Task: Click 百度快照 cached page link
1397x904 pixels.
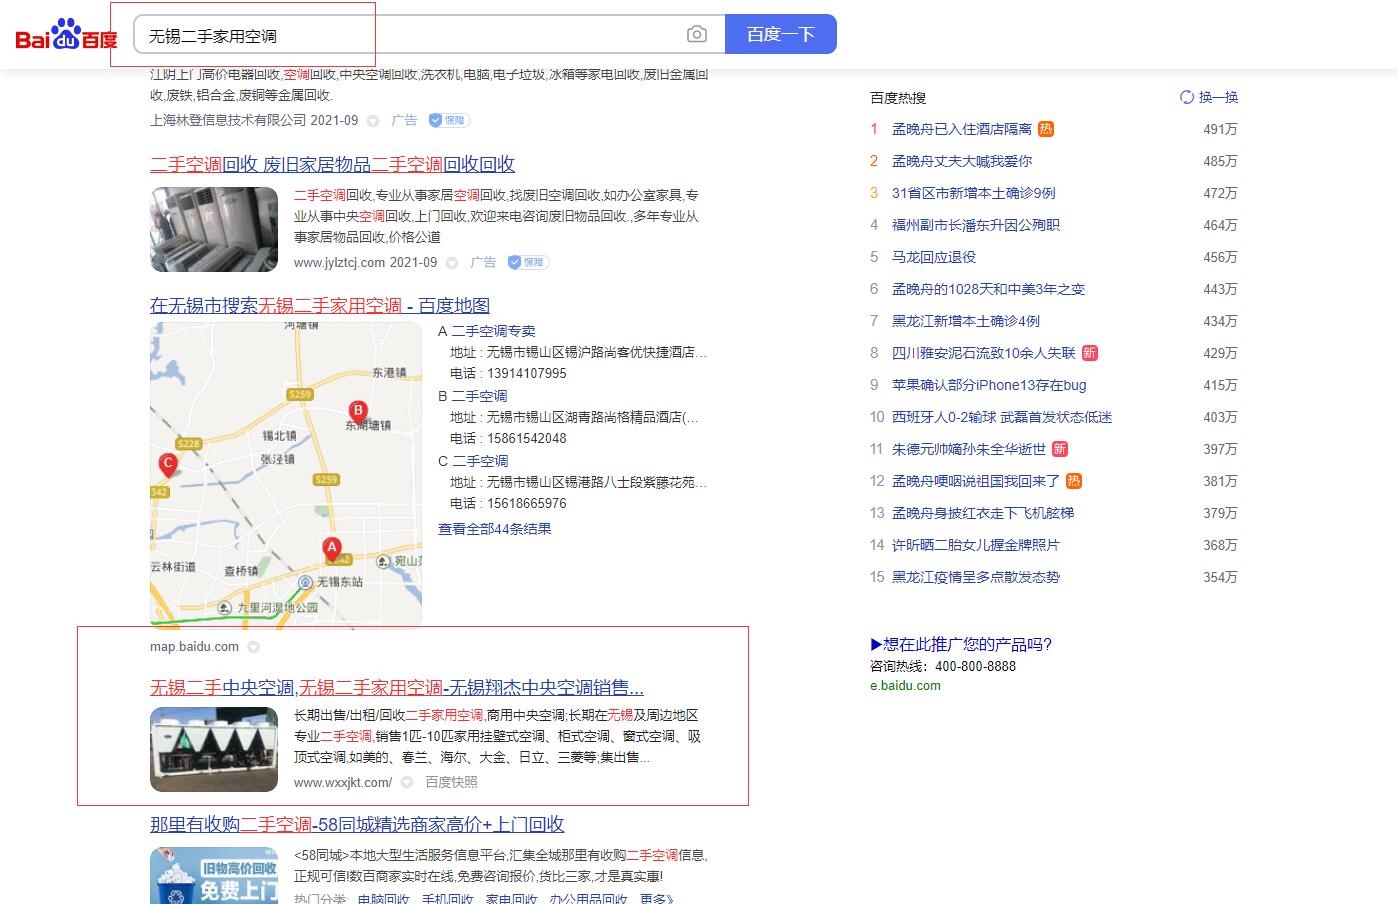Action: (451, 782)
